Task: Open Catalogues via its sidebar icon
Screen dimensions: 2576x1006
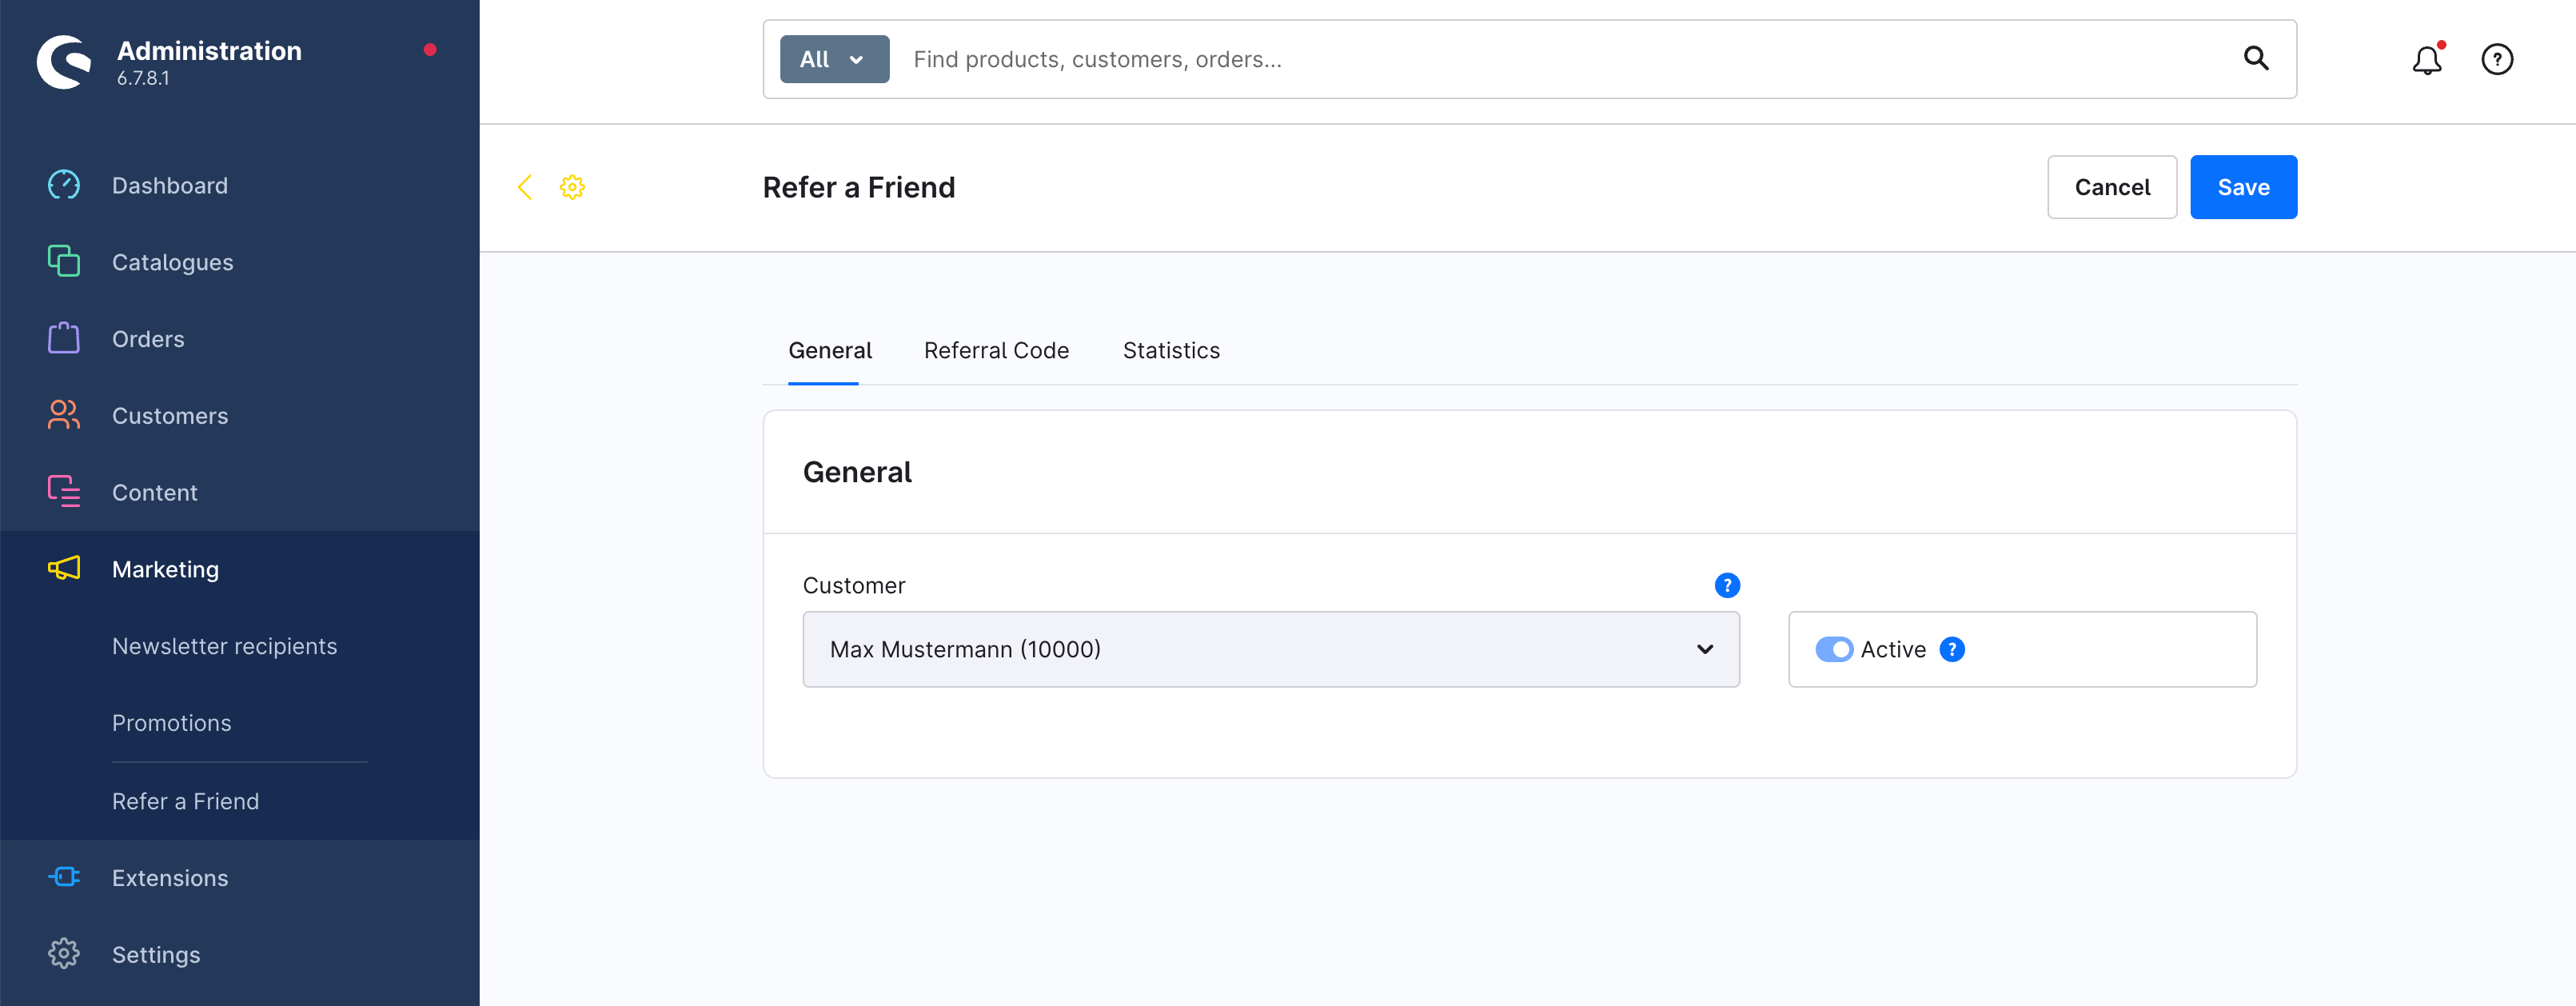Action: (x=64, y=261)
